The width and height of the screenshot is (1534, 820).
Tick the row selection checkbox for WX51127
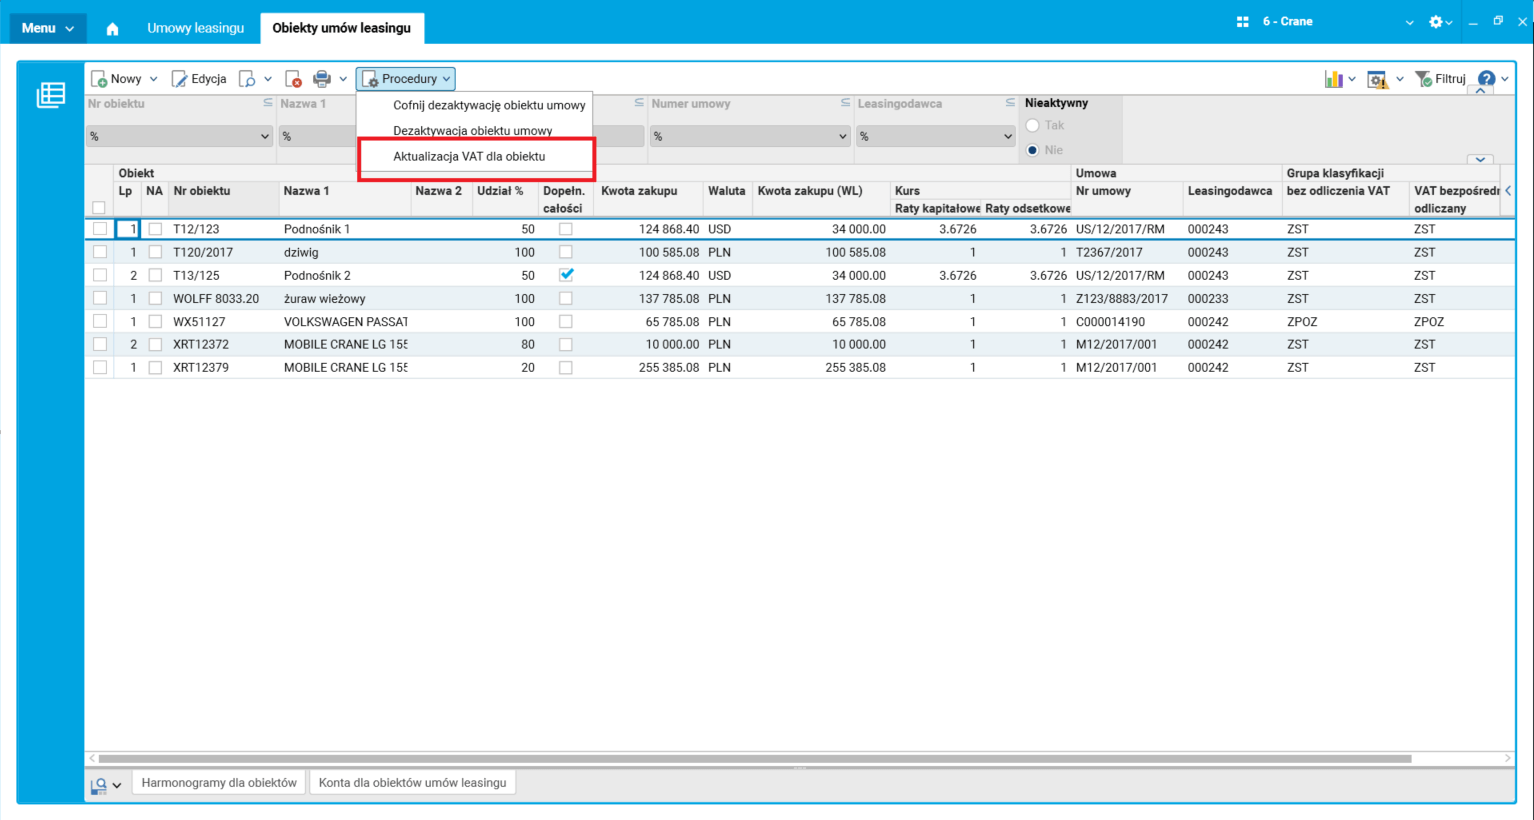pyautogui.click(x=100, y=322)
